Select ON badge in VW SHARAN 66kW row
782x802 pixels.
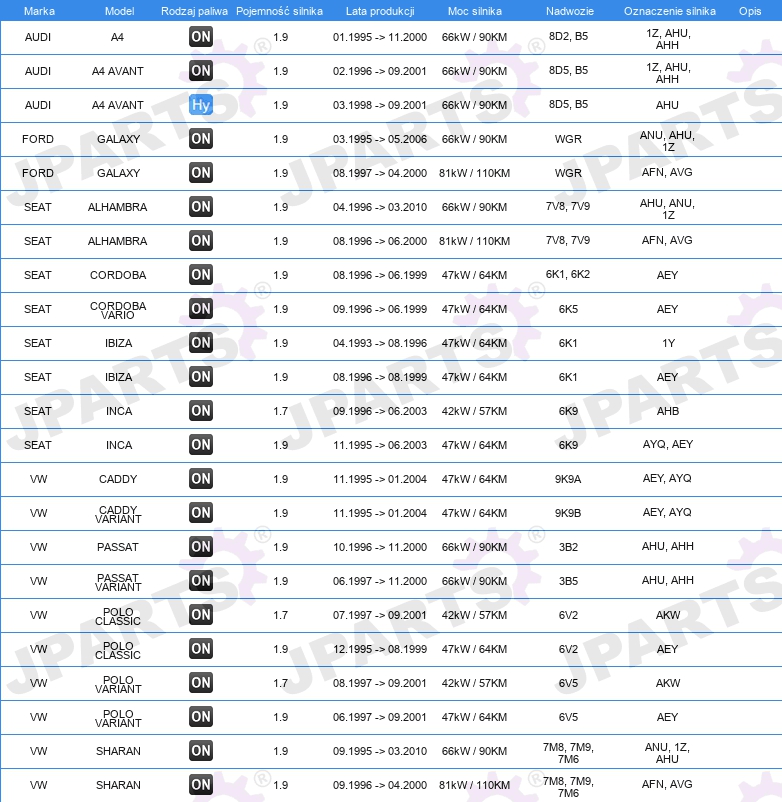coord(200,751)
